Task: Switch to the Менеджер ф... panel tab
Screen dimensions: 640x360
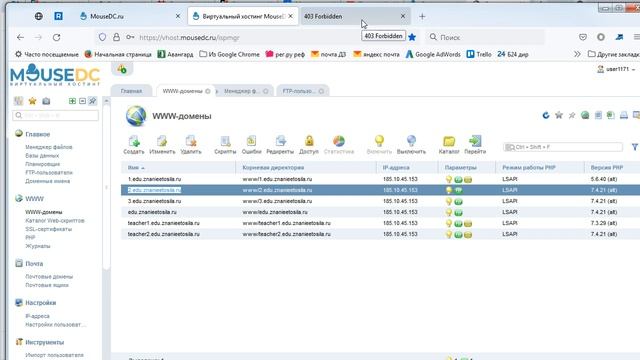Action: [242, 91]
